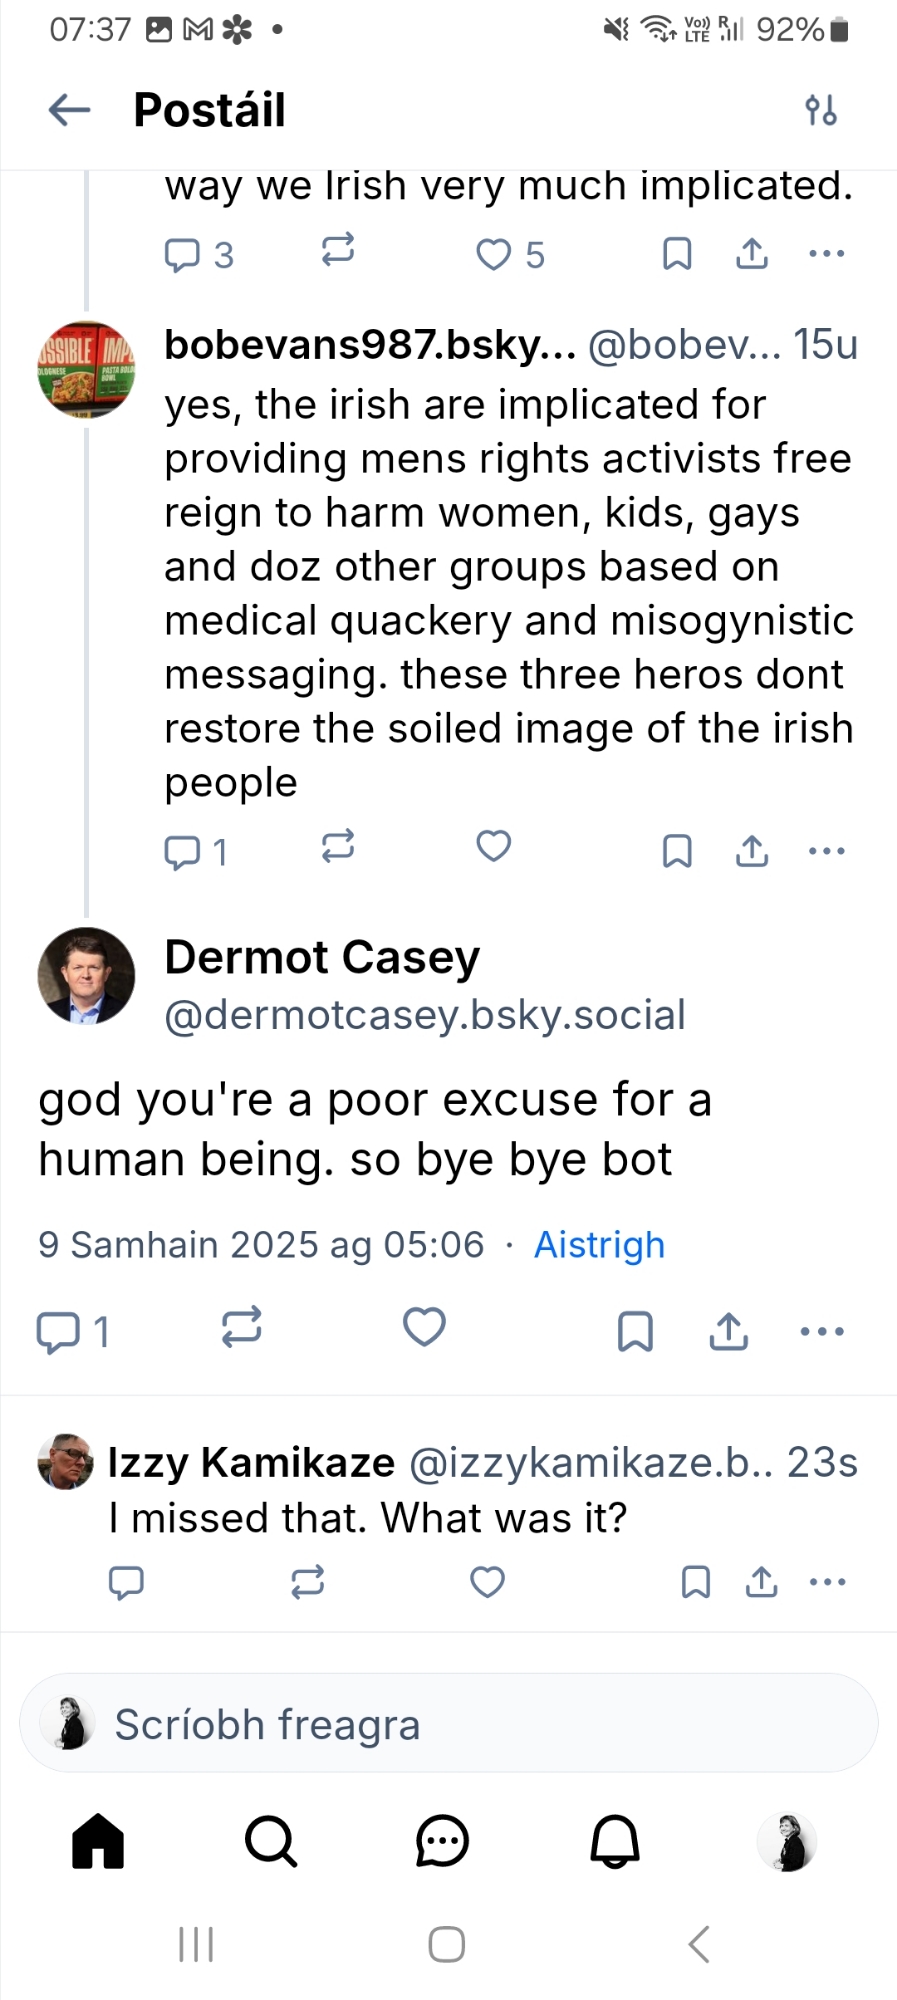Repost Dermot Casey's main post
The height and width of the screenshot is (2000, 897).
(x=241, y=1328)
